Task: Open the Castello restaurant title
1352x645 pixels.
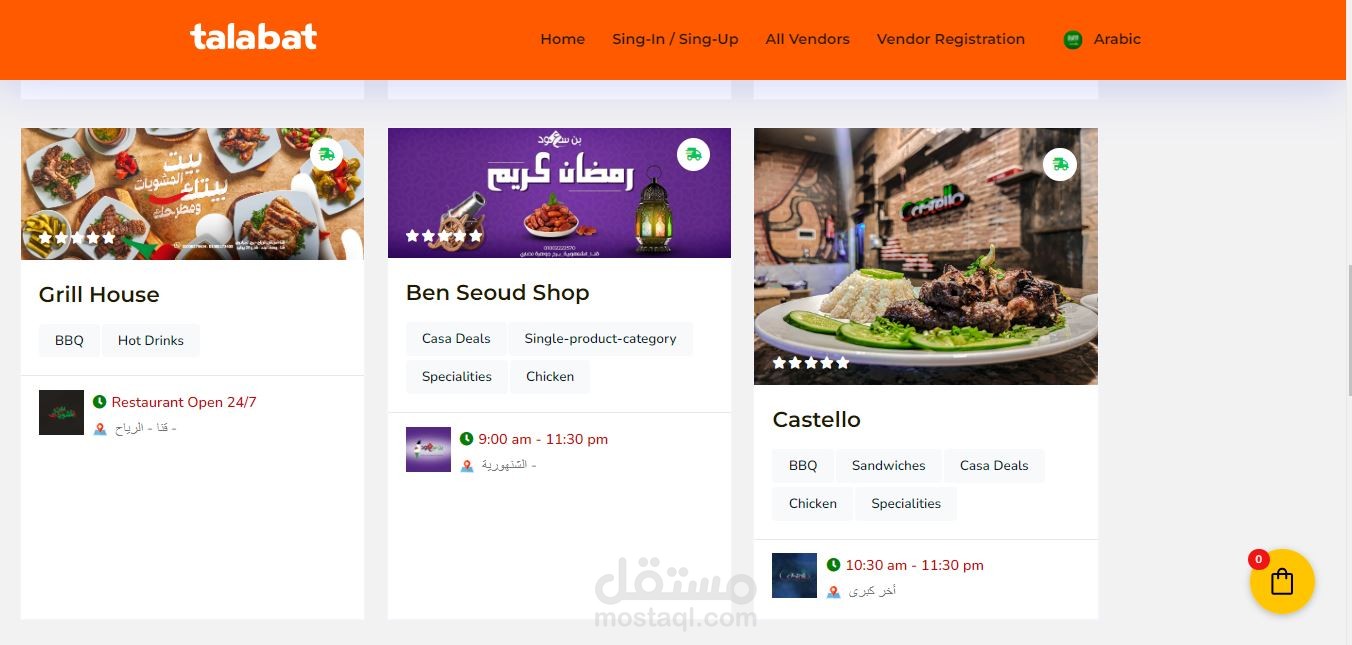Action: pos(816,420)
